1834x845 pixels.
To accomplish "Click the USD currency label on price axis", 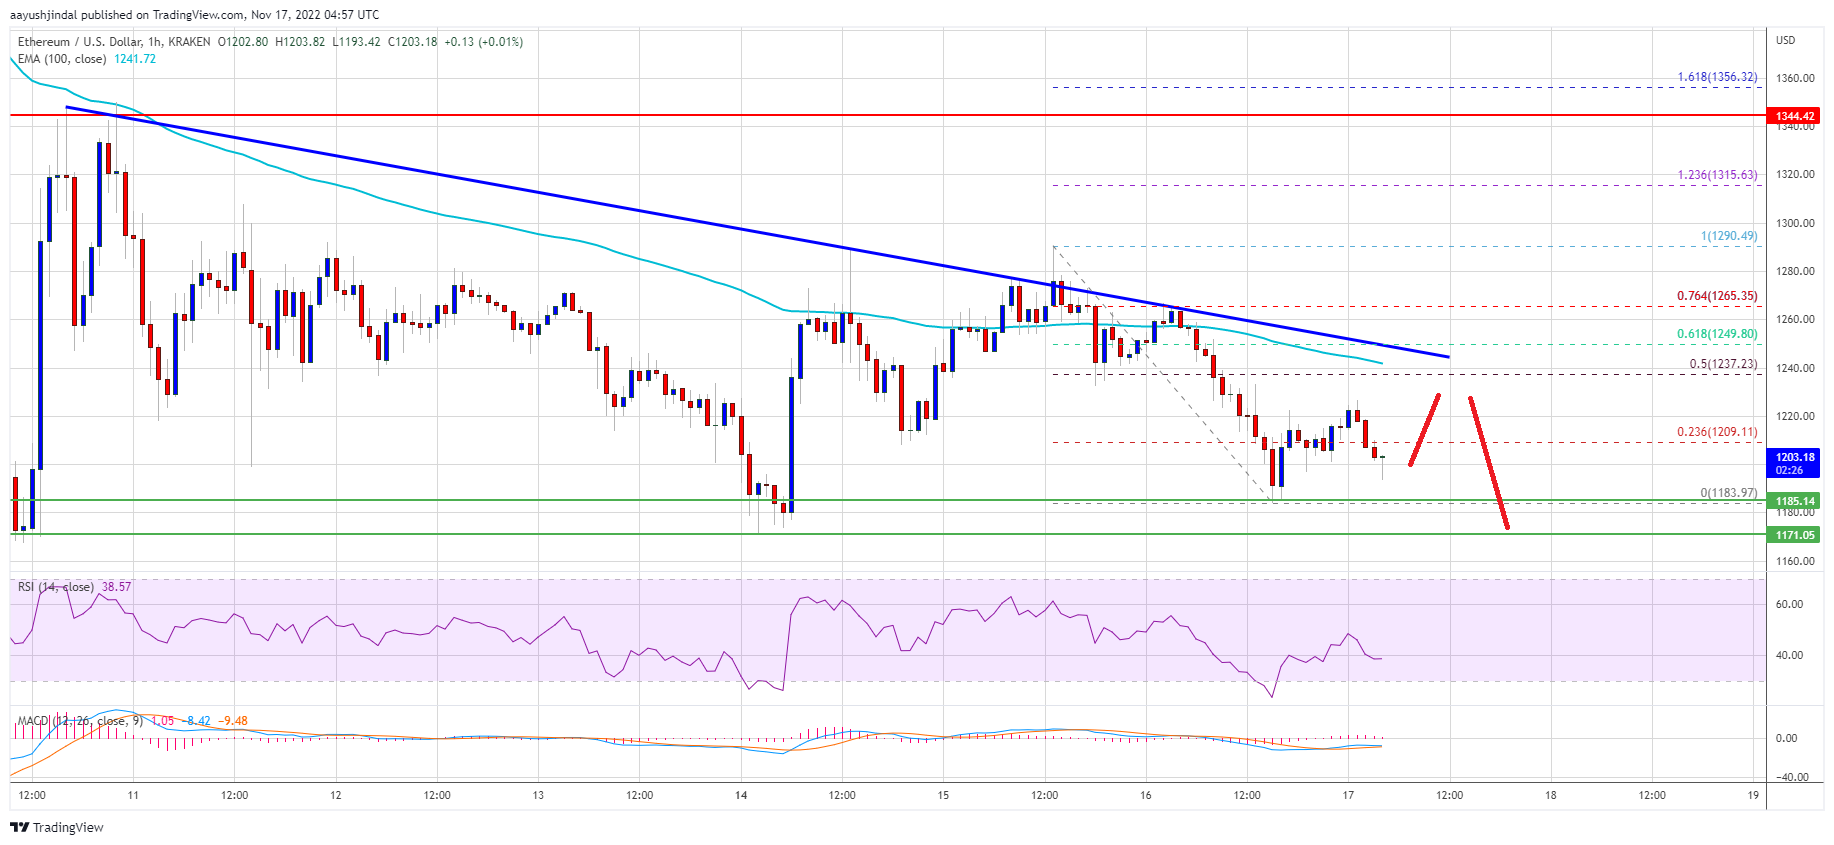I will (x=1786, y=40).
